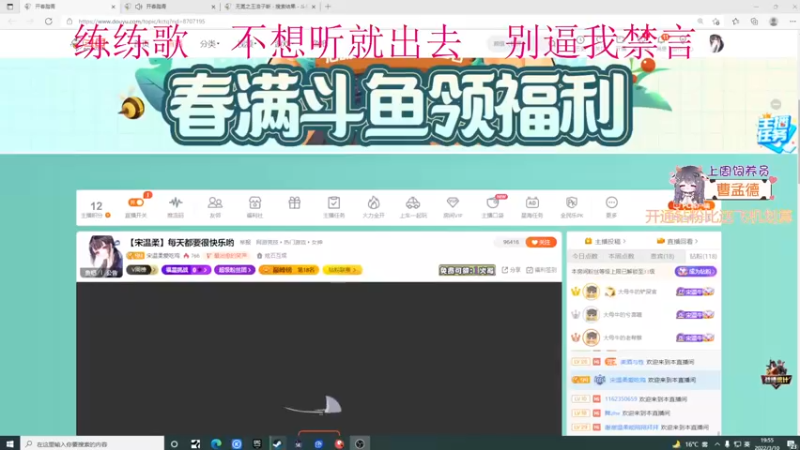This screenshot has height=450, width=800.
Task: Click the page vertical scrollbar
Action: 797,232
